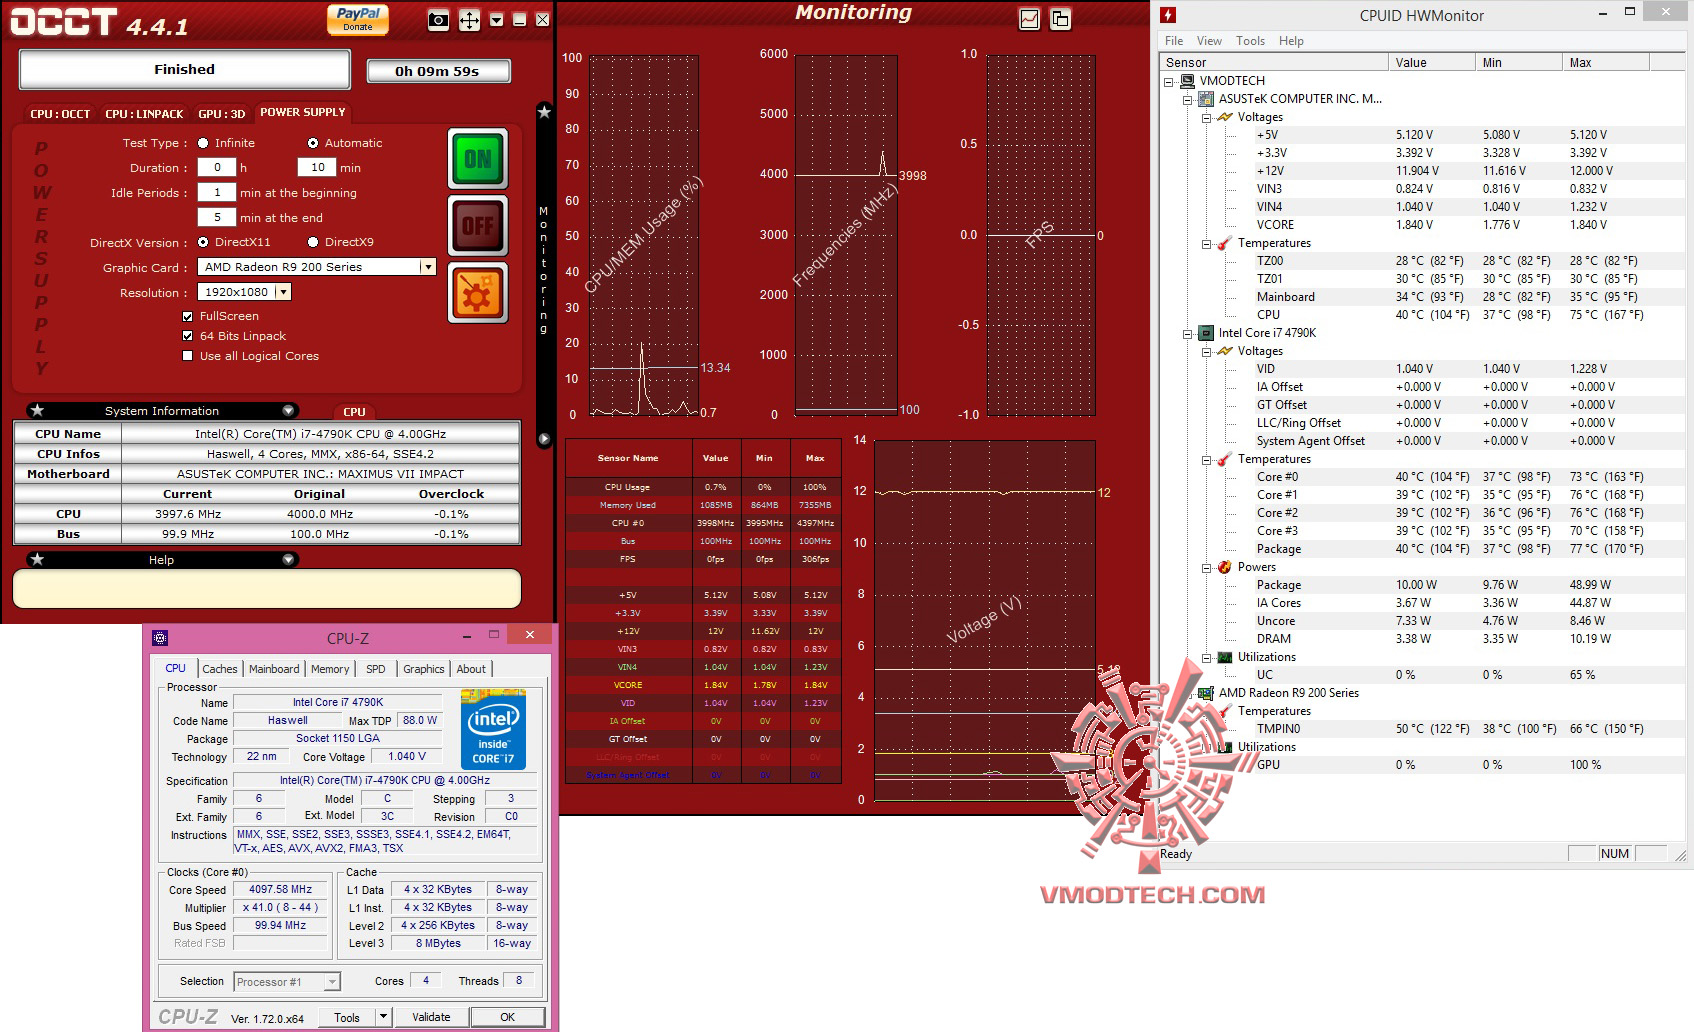Click the Duration hours input field

click(x=217, y=168)
